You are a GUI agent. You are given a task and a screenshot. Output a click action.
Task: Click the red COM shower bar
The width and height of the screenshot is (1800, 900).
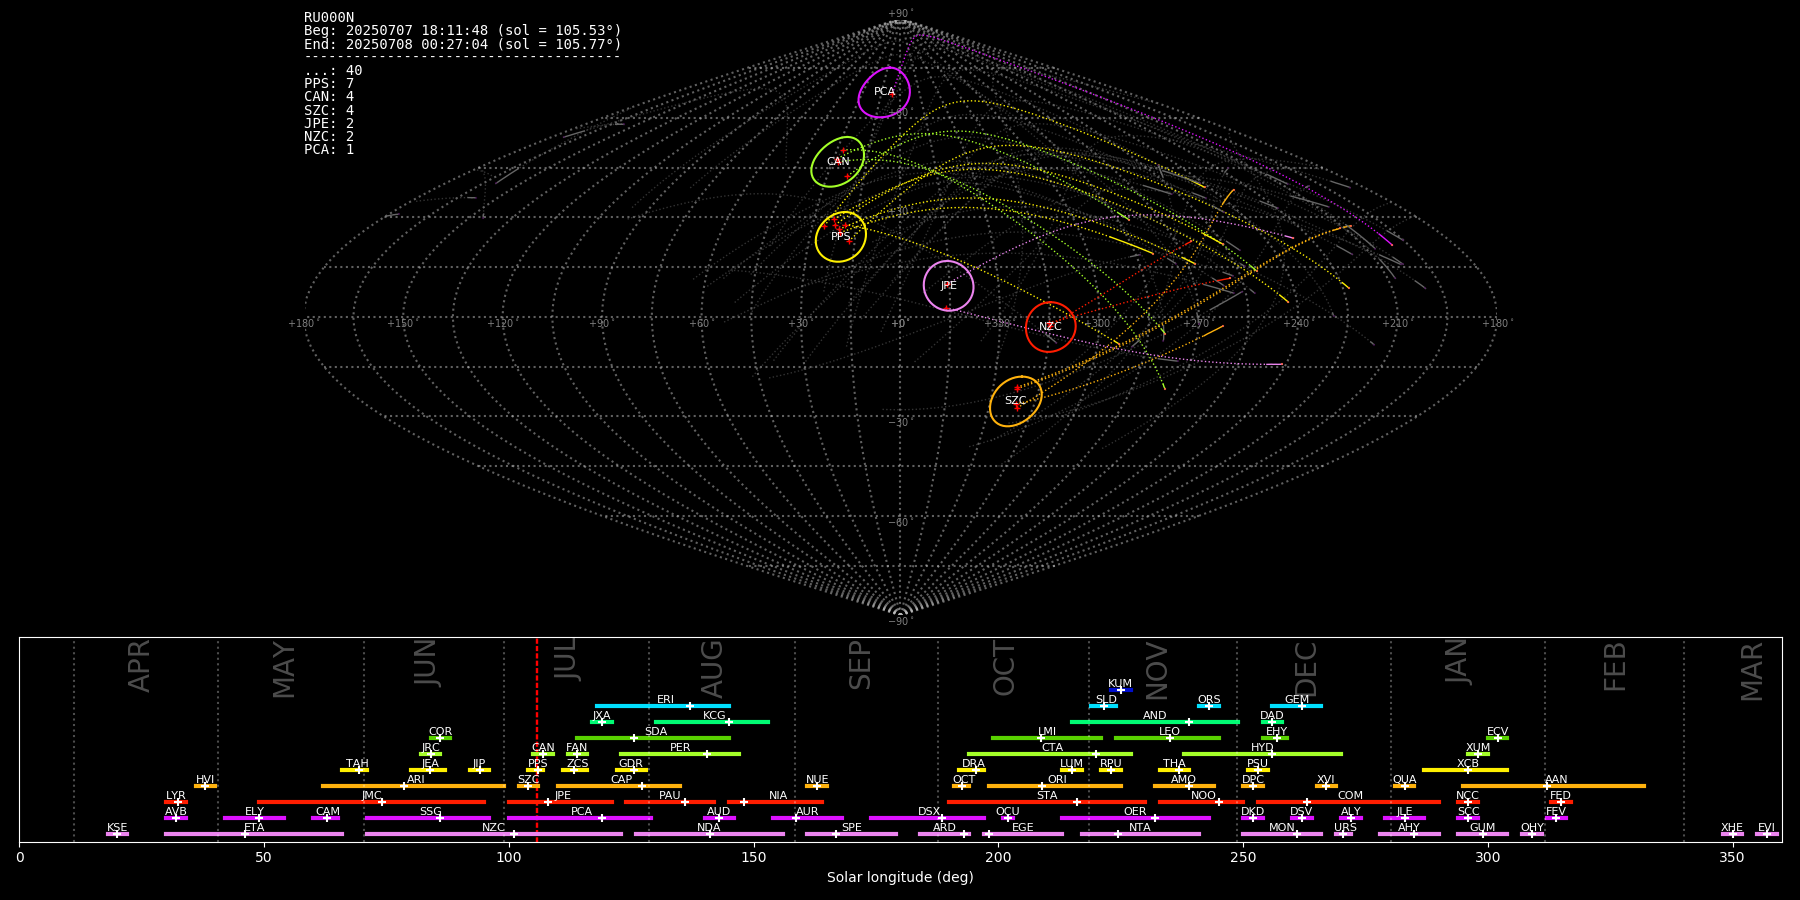(x=1349, y=802)
